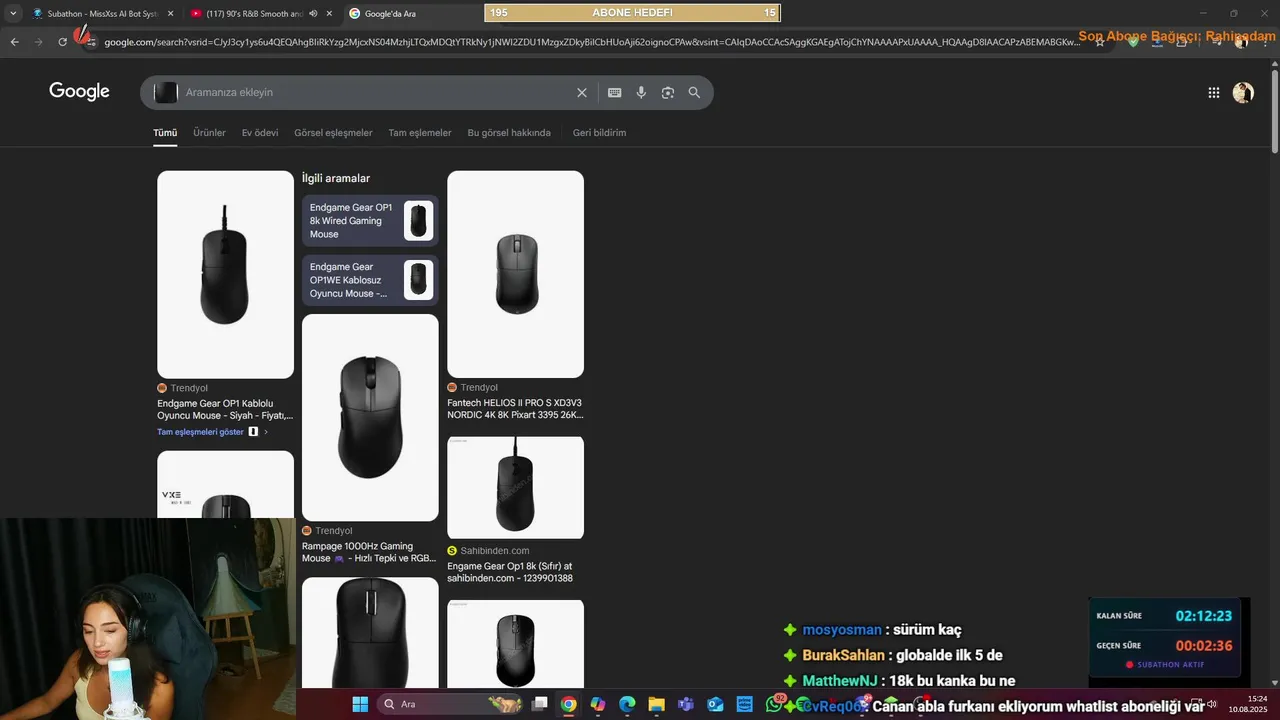The width and height of the screenshot is (1280, 720).
Task: Open the Google apps grid
Action: pos(1214,93)
